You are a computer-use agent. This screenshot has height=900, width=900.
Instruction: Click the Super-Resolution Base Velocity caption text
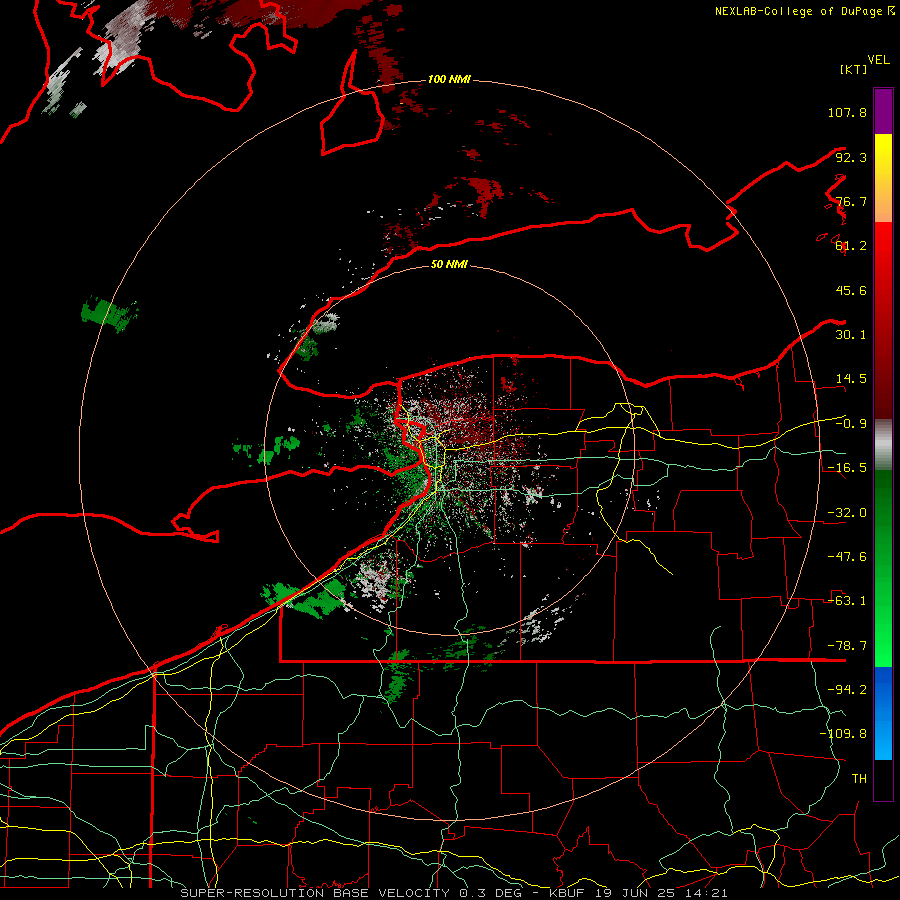(x=454, y=893)
